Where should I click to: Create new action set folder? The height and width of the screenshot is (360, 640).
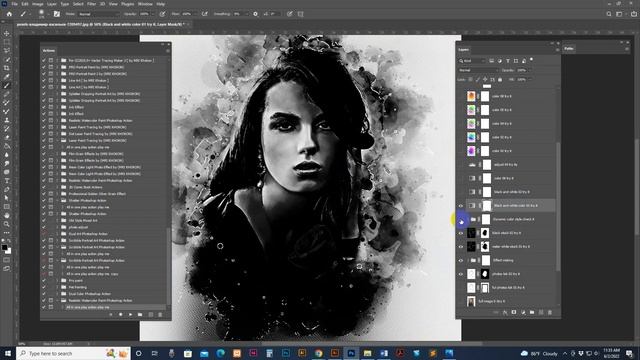(x=140, y=315)
